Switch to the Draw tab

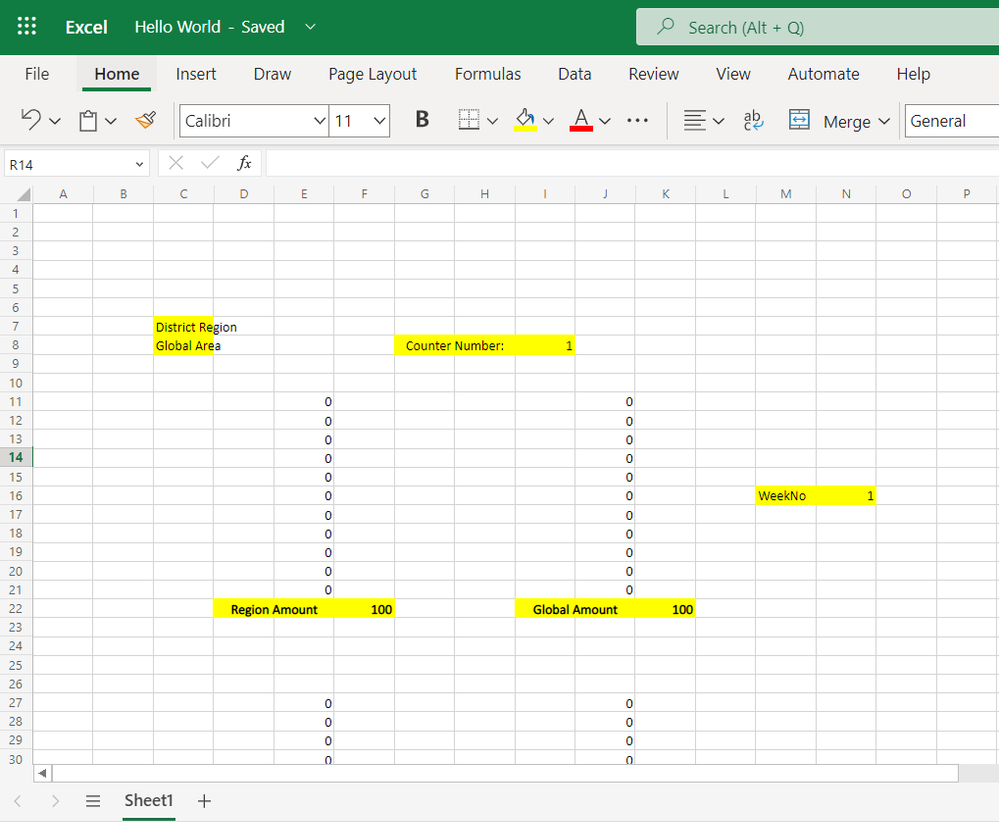tap(272, 74)
